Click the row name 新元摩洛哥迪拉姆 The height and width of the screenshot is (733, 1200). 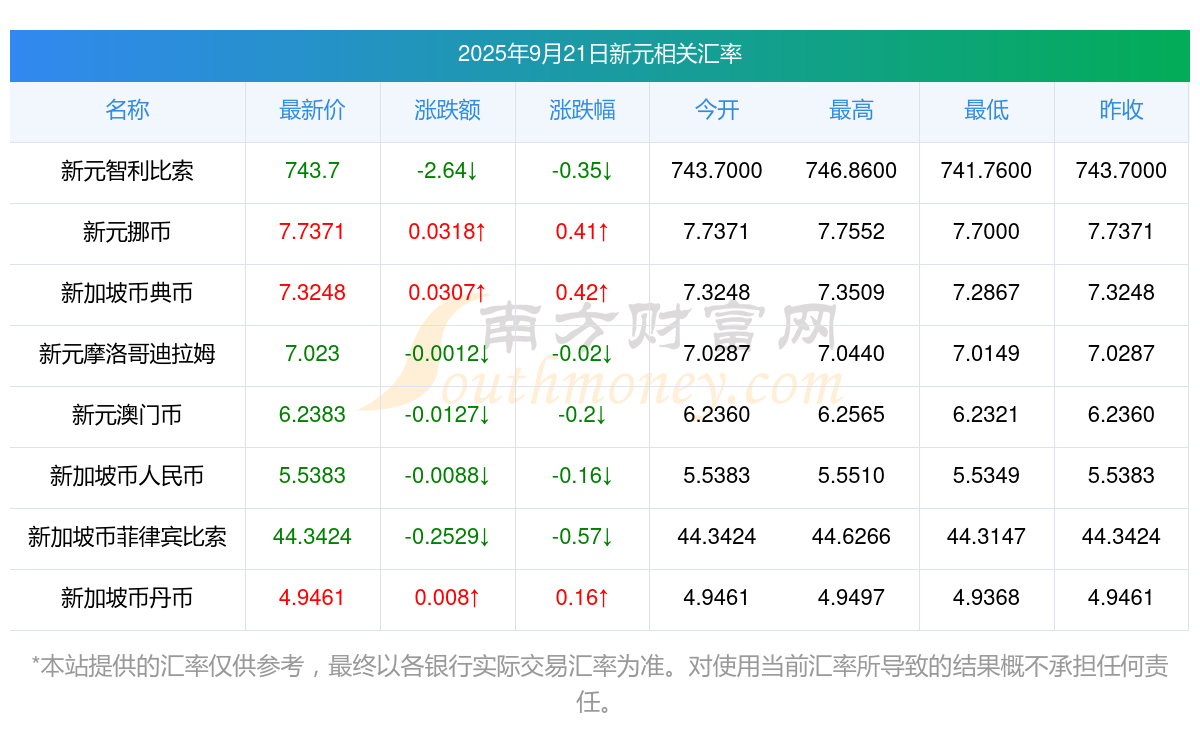127,354
